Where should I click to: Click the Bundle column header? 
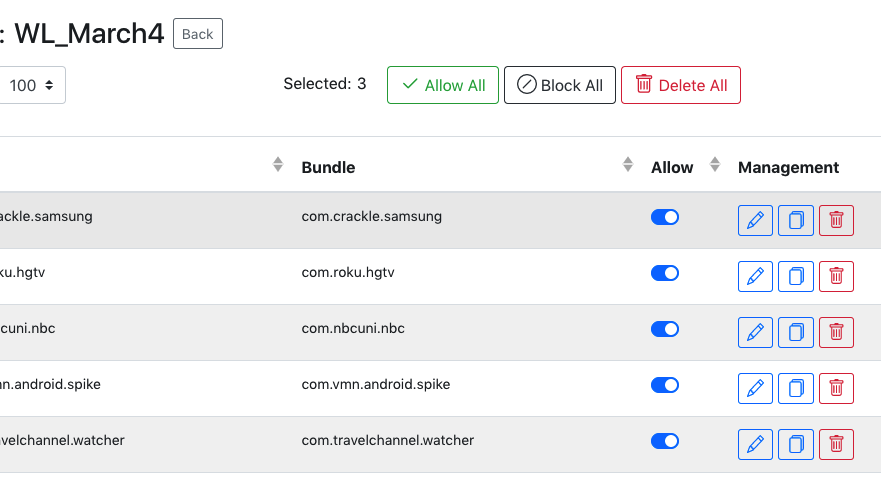[328, 167]
